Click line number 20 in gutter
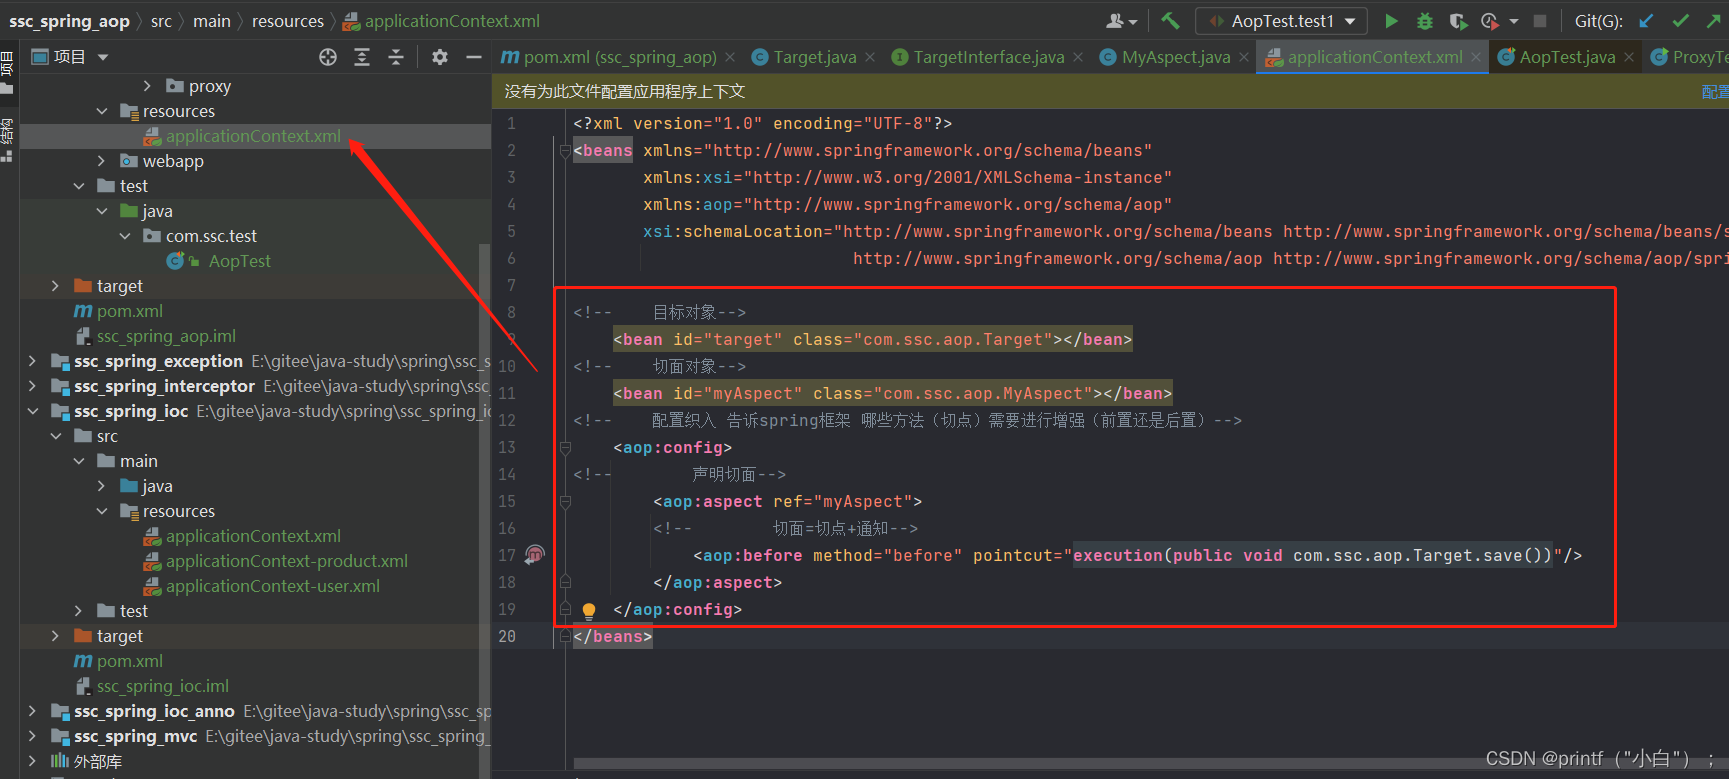Image resolution: width=1729 pixels, height=779 pixels. (507, 636)
